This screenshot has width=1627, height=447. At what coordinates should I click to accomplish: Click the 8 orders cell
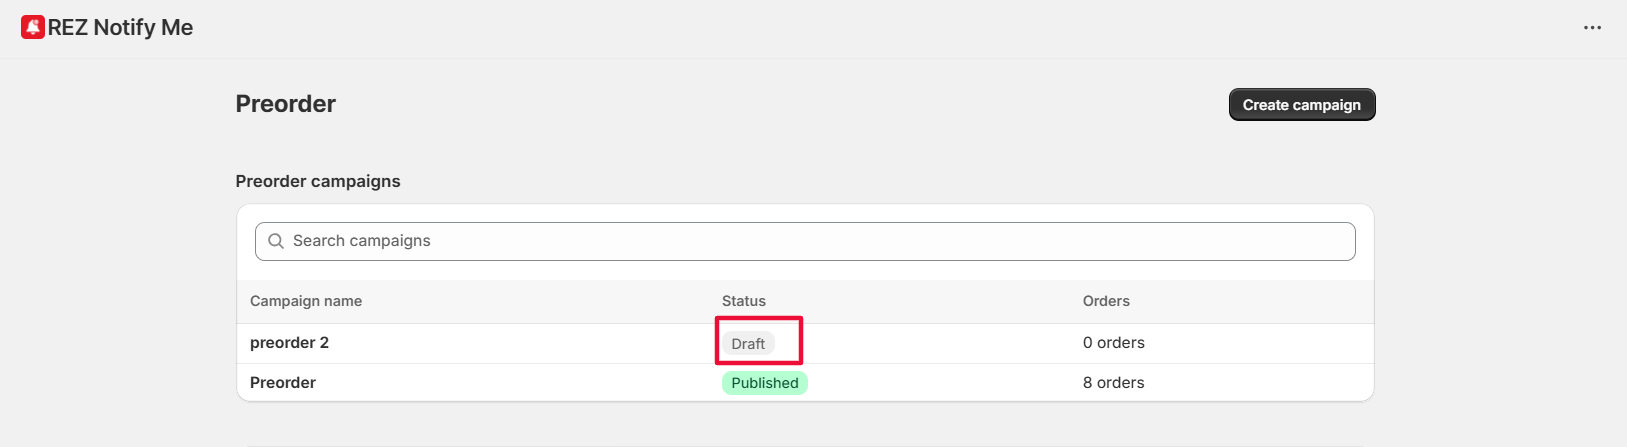(1113, 383)
